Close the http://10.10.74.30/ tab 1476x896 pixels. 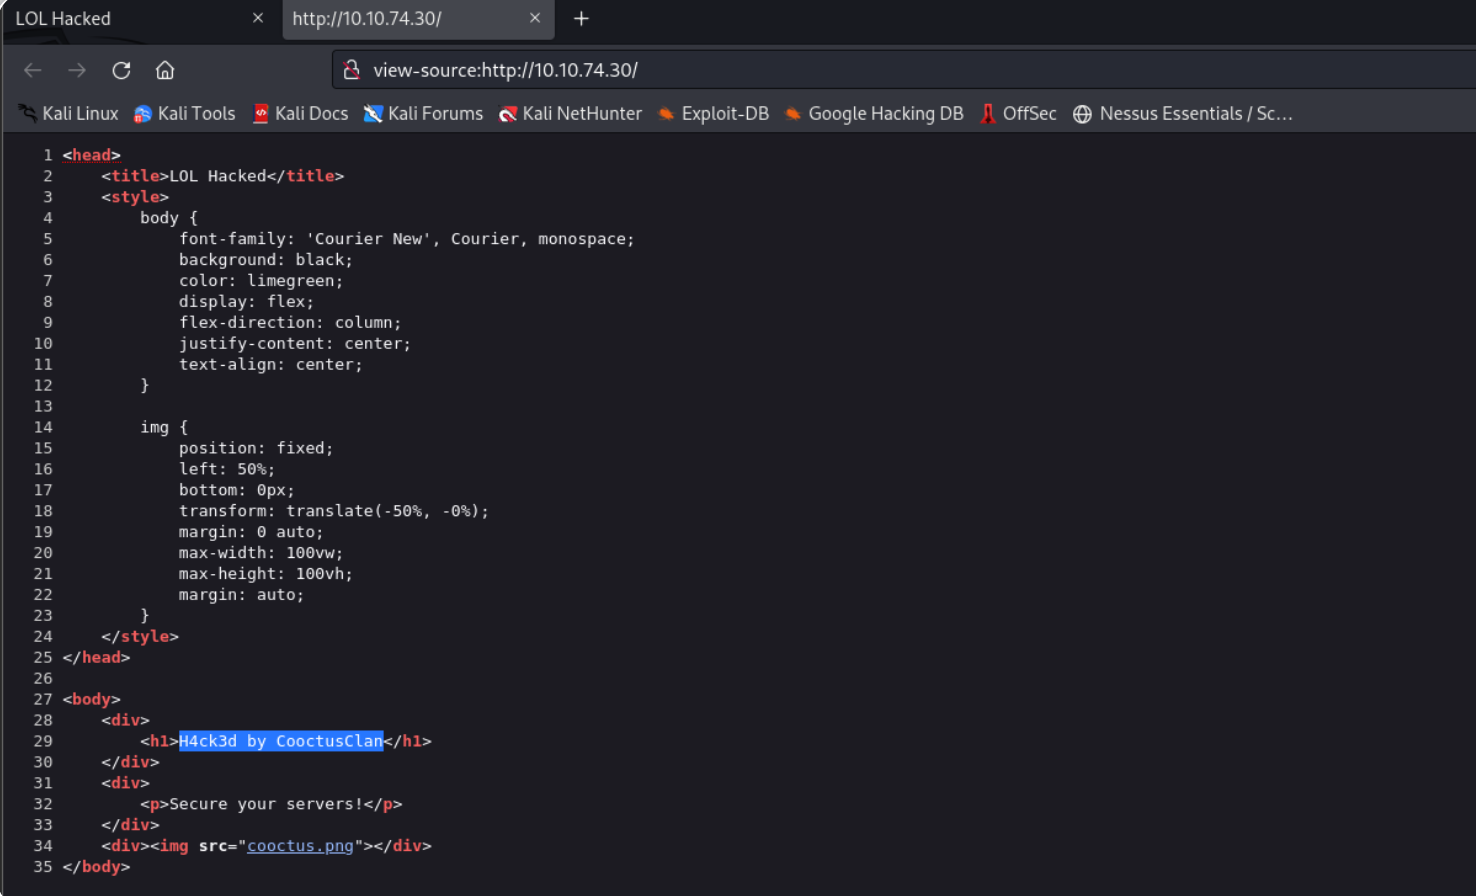point(535,18)
